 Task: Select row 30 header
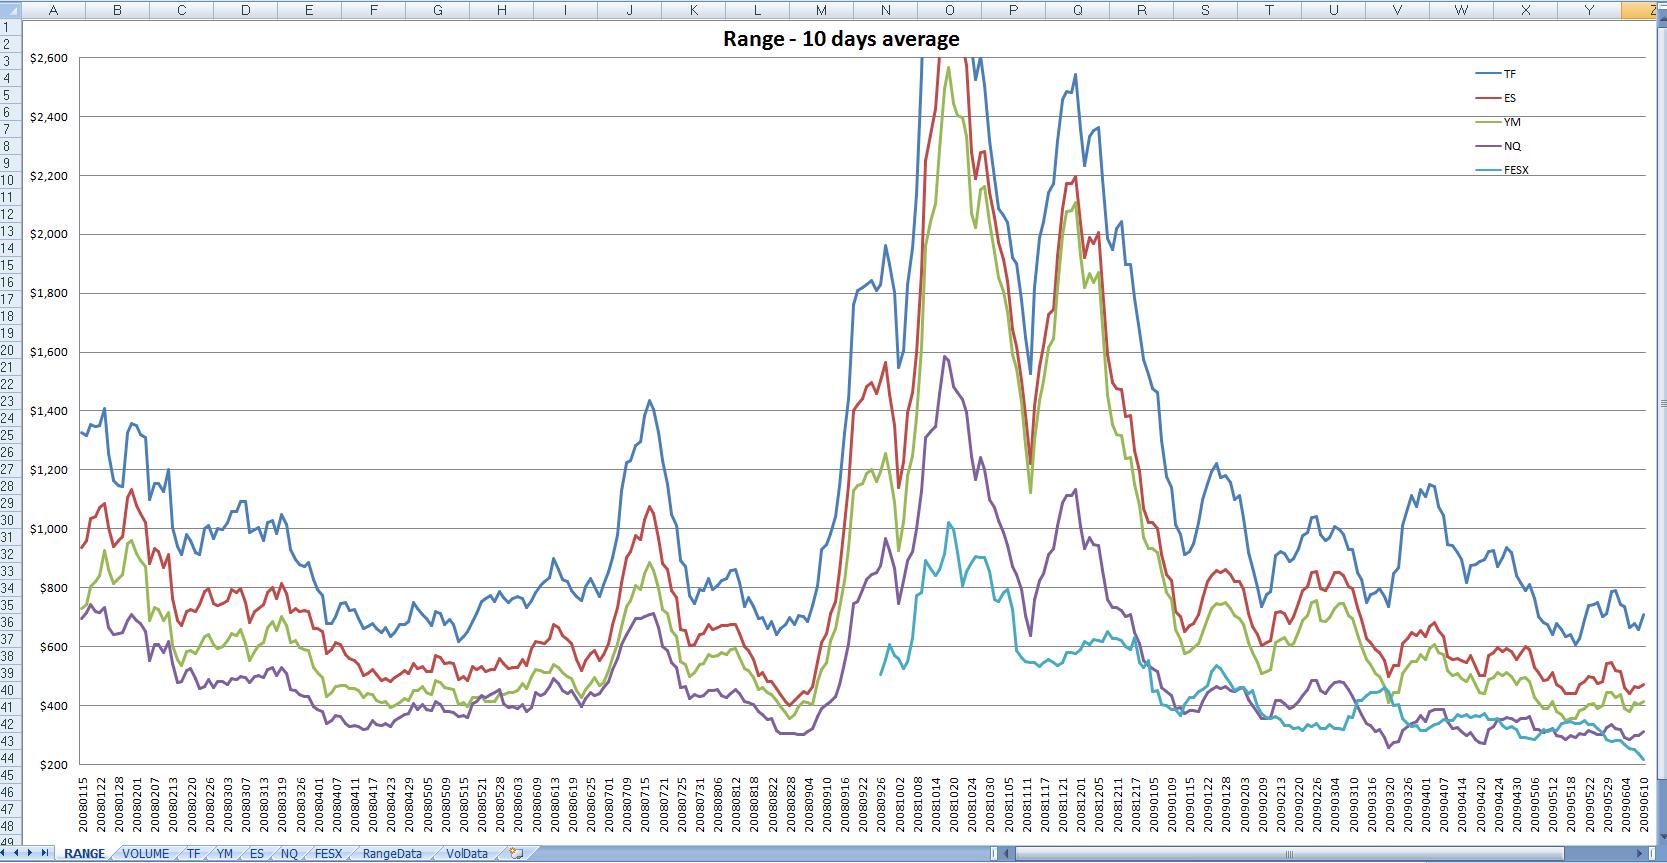point(10,520)
